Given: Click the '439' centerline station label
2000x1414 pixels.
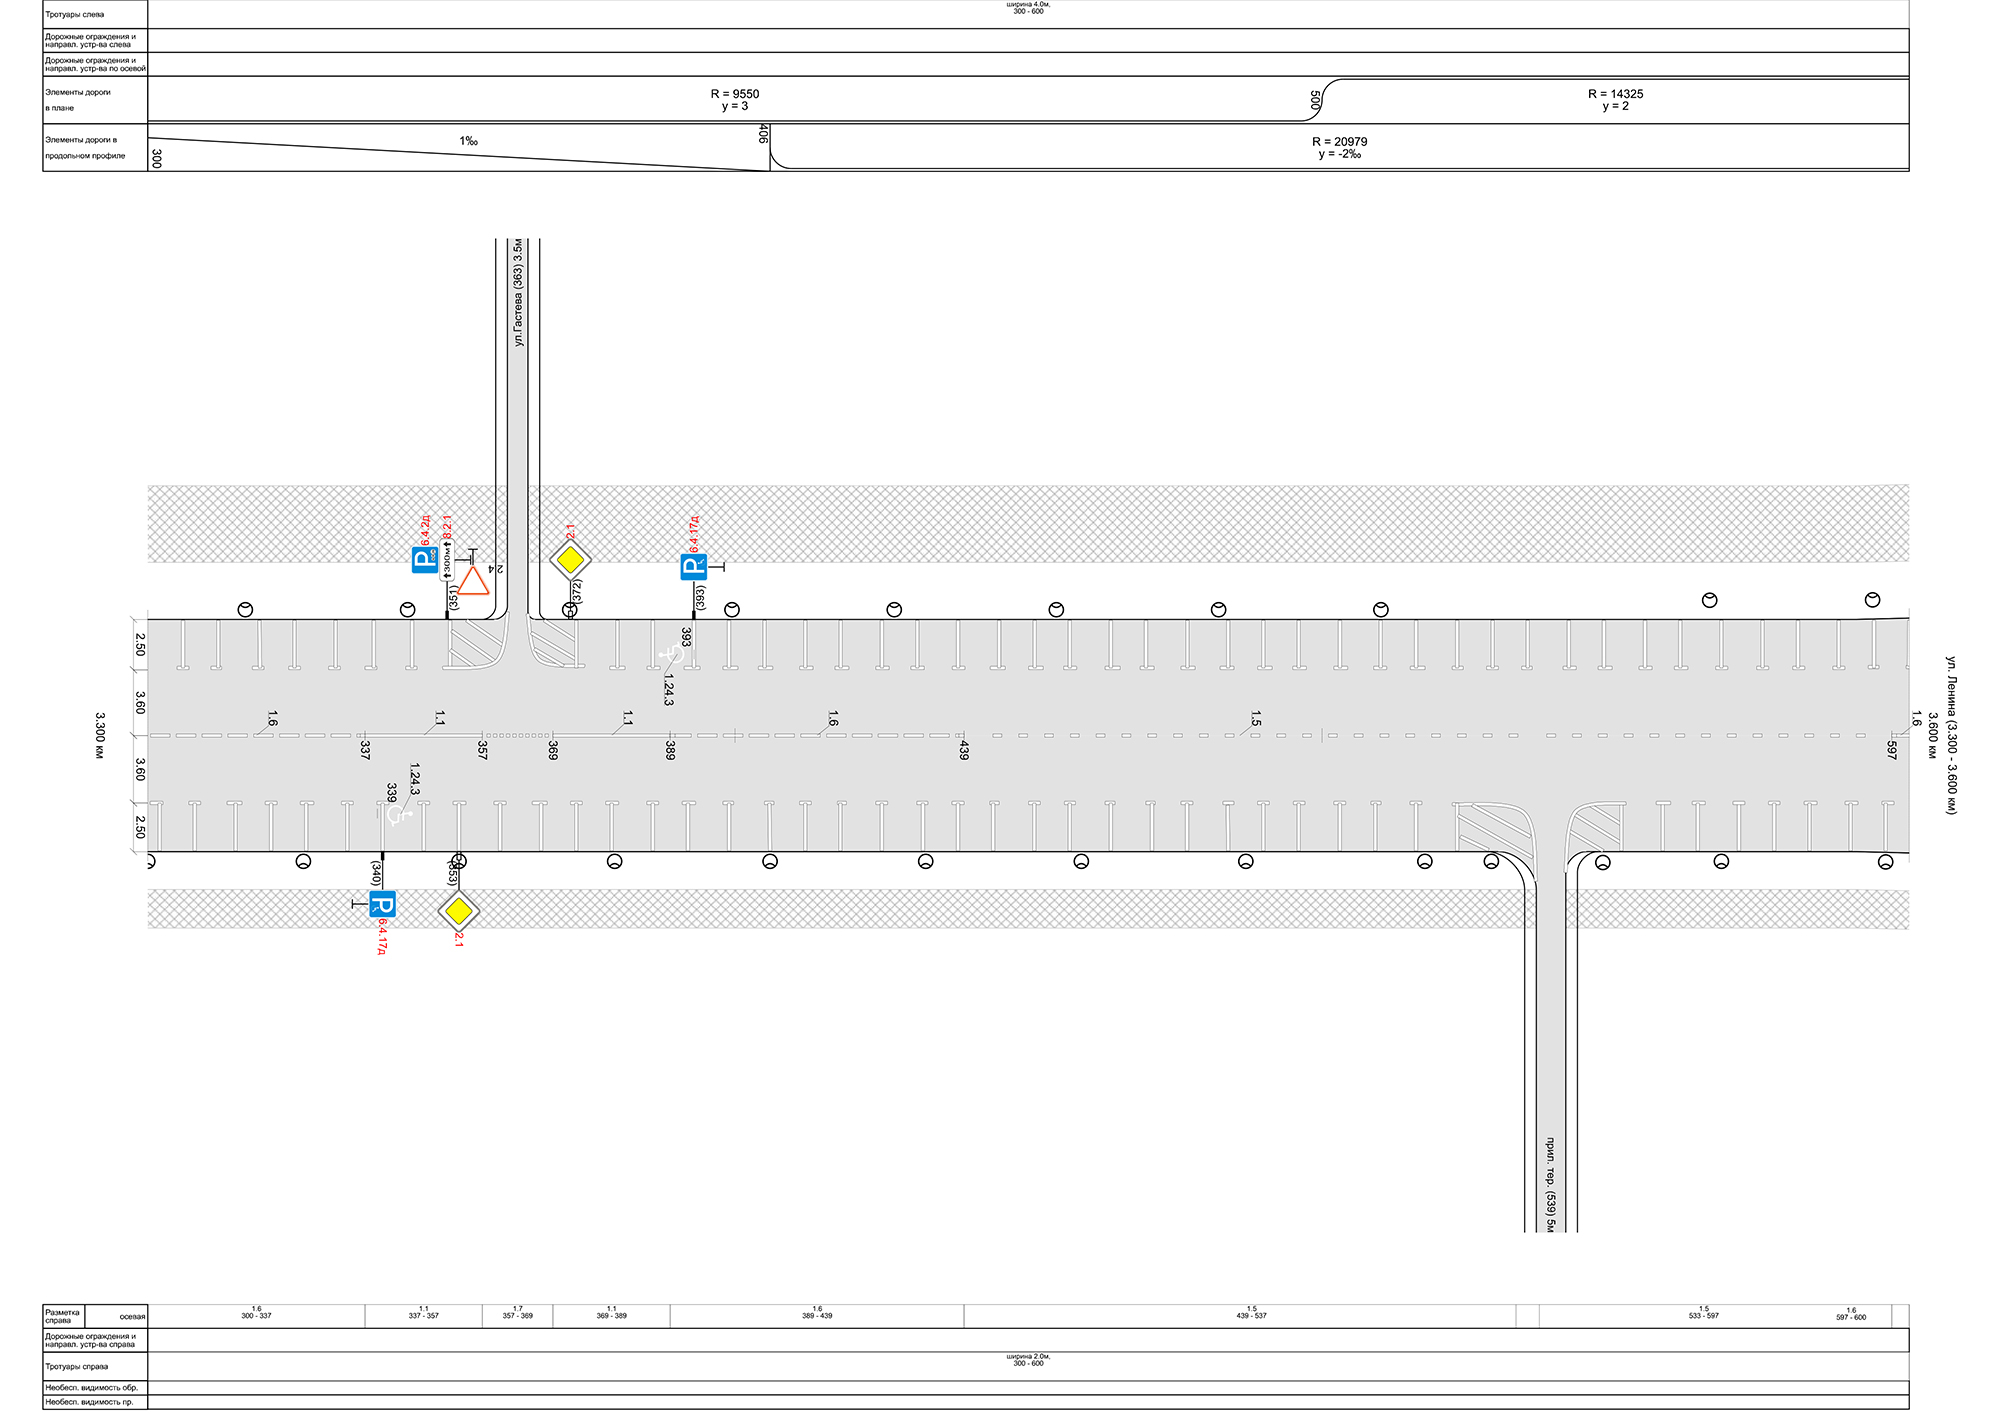Looking at the screenshot, I should click(x=964, y=750).
